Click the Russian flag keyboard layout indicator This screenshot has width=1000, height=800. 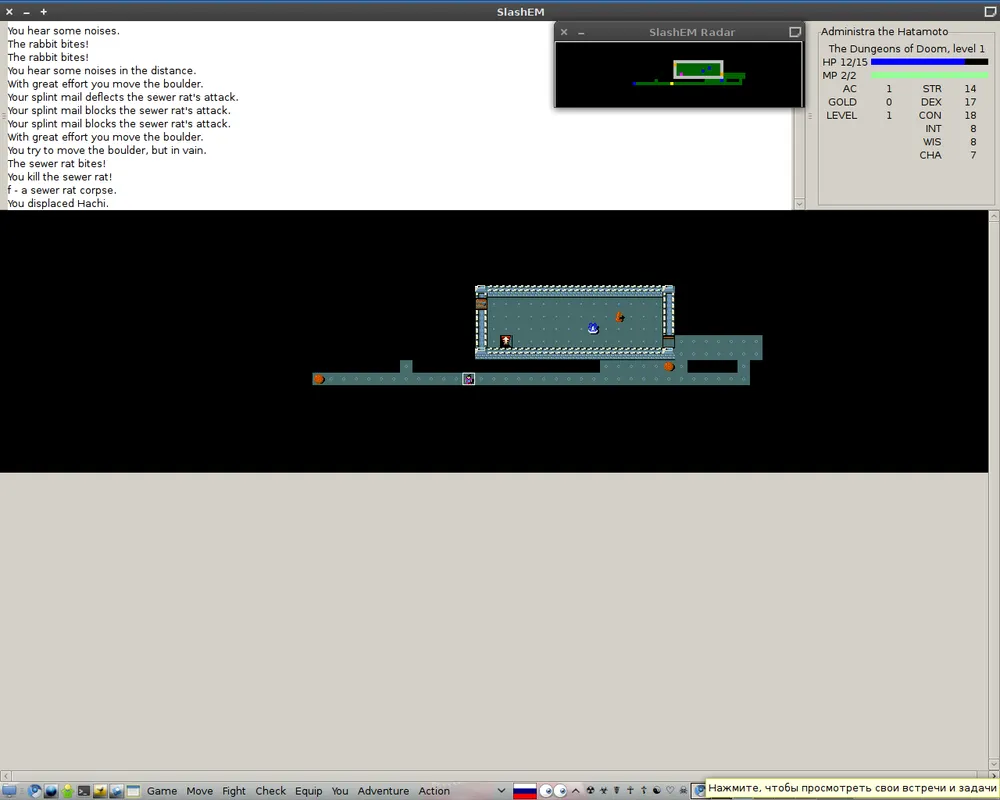(x=524, y=791)
